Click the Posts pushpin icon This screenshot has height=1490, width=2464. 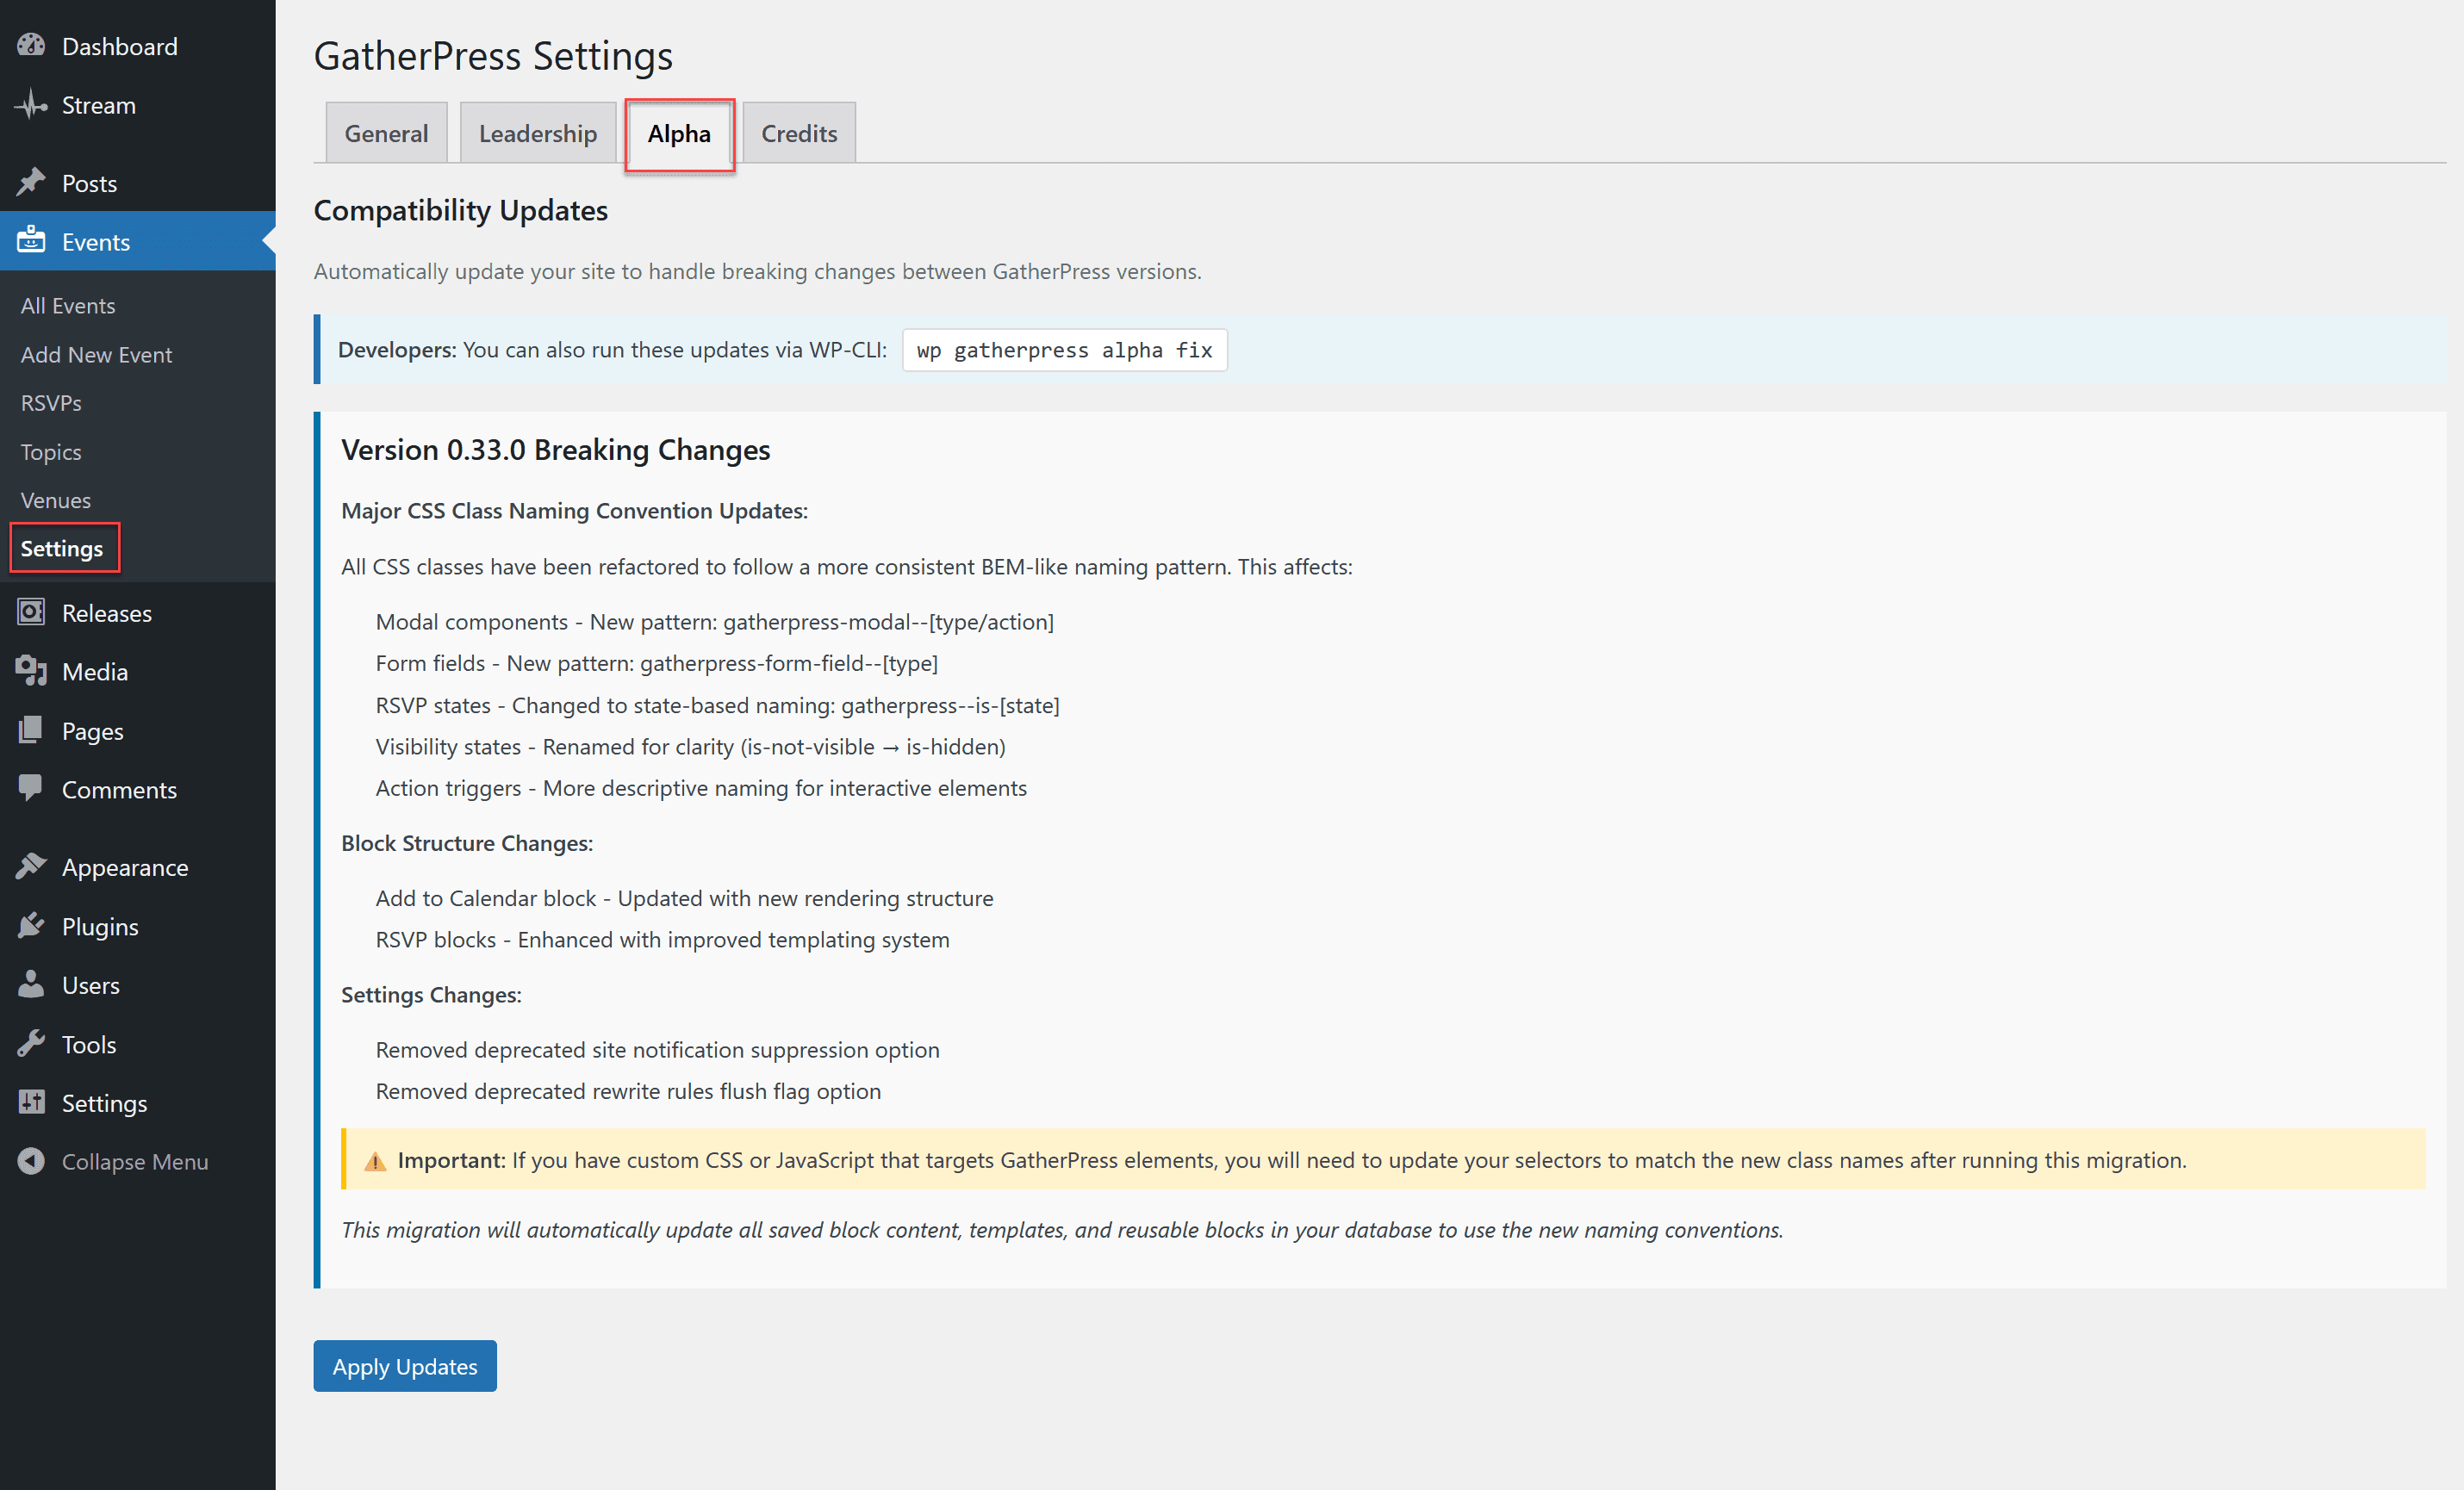(31, 183)
